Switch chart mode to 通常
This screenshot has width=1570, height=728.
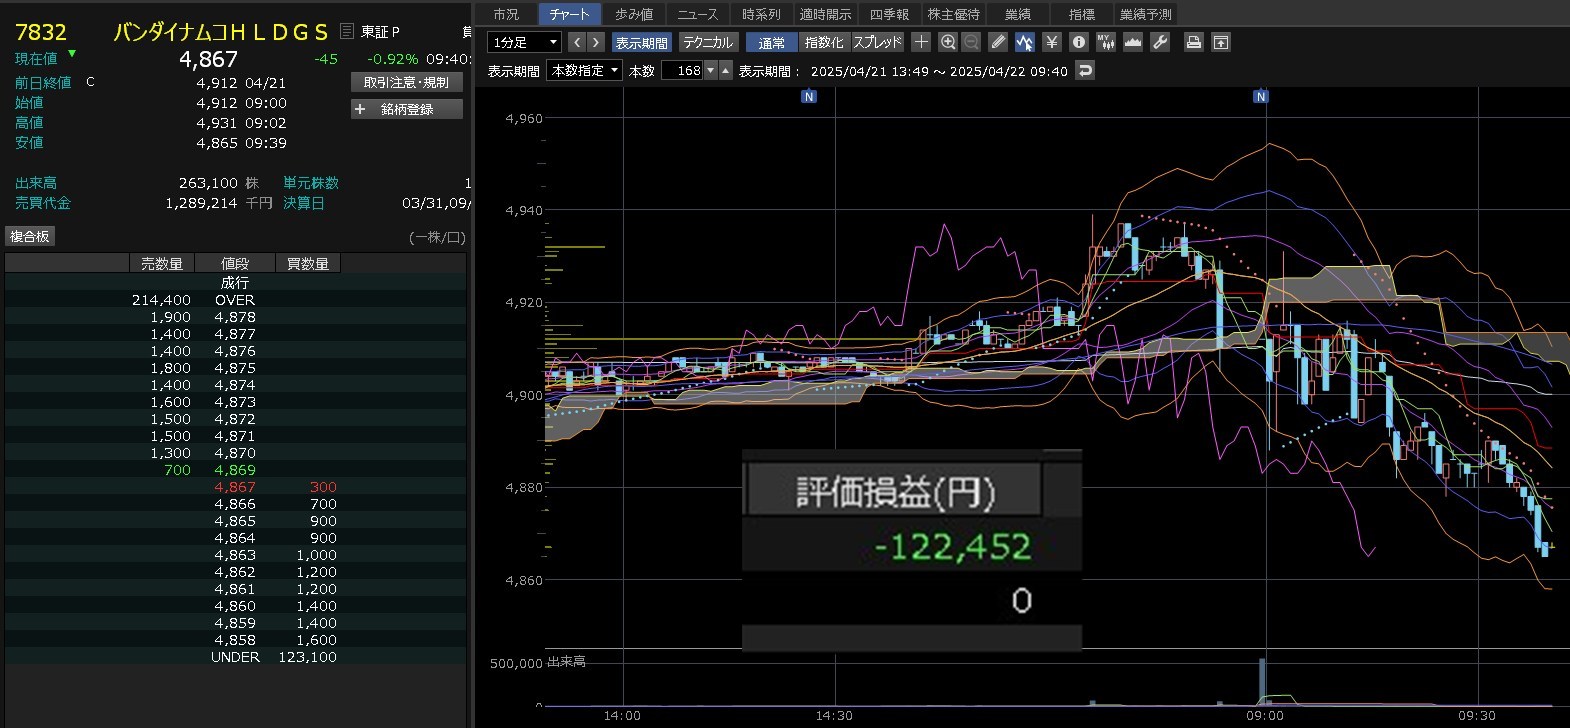(771, 42)
